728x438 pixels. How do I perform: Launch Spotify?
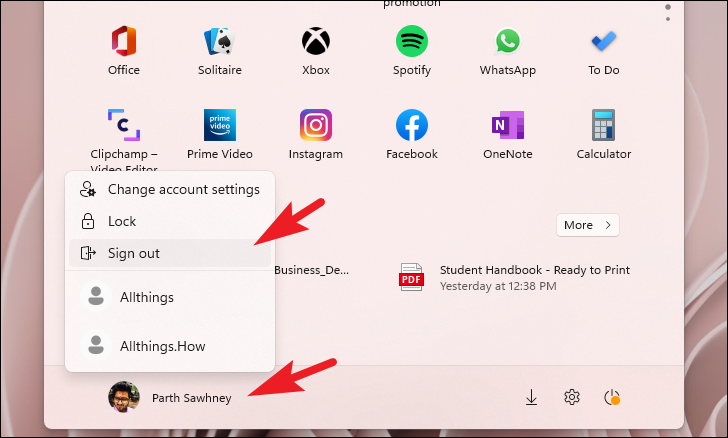click(412, 50)
